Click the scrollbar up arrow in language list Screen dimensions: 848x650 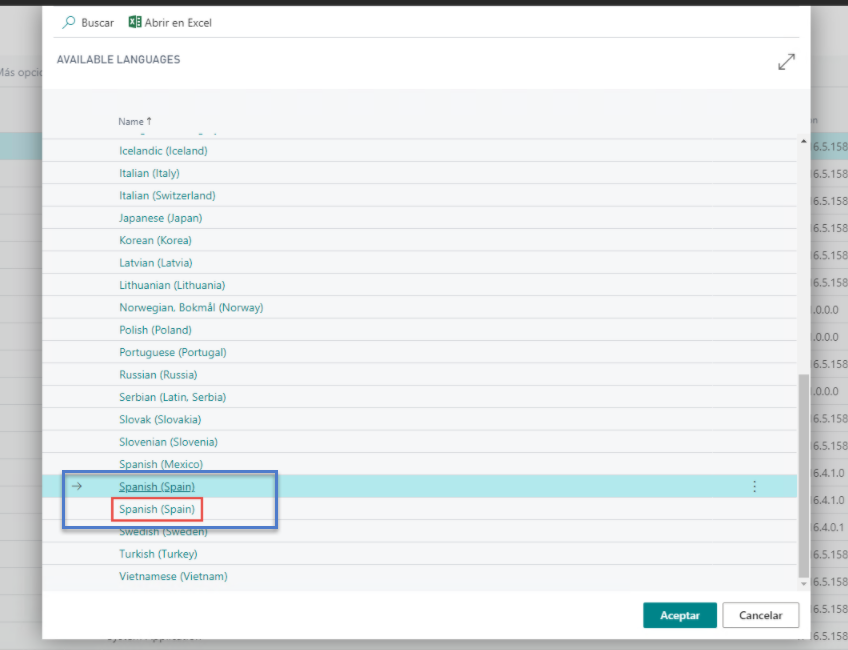(804, 142)
